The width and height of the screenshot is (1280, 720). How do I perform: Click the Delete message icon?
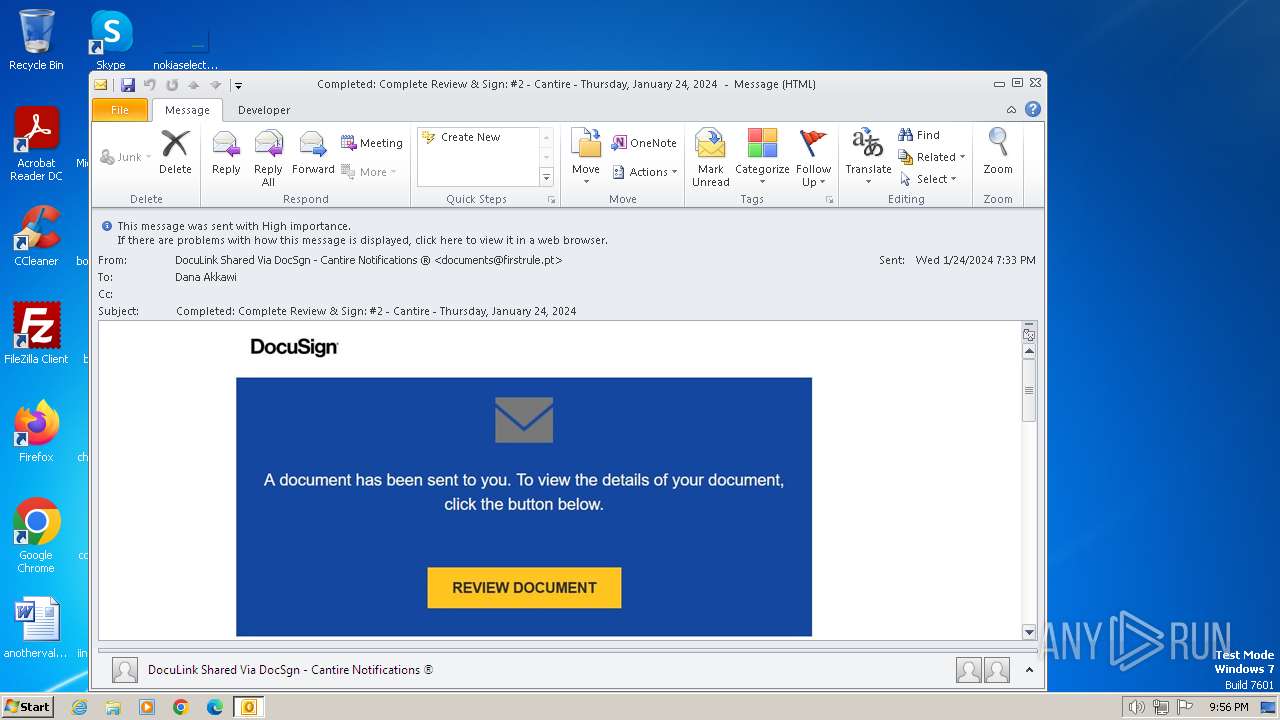point(175,153)
